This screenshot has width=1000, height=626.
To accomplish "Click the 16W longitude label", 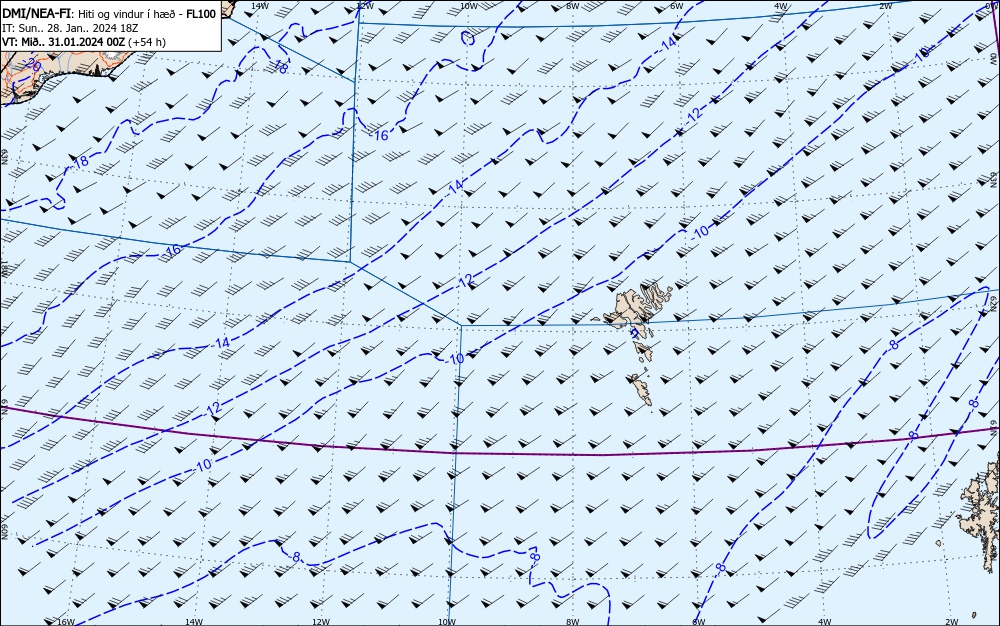I will pos(66,622).
